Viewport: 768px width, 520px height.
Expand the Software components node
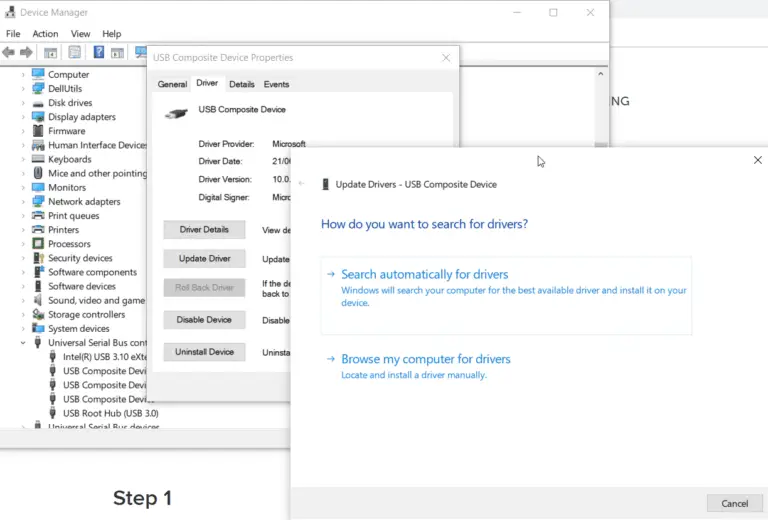point(23,272)
